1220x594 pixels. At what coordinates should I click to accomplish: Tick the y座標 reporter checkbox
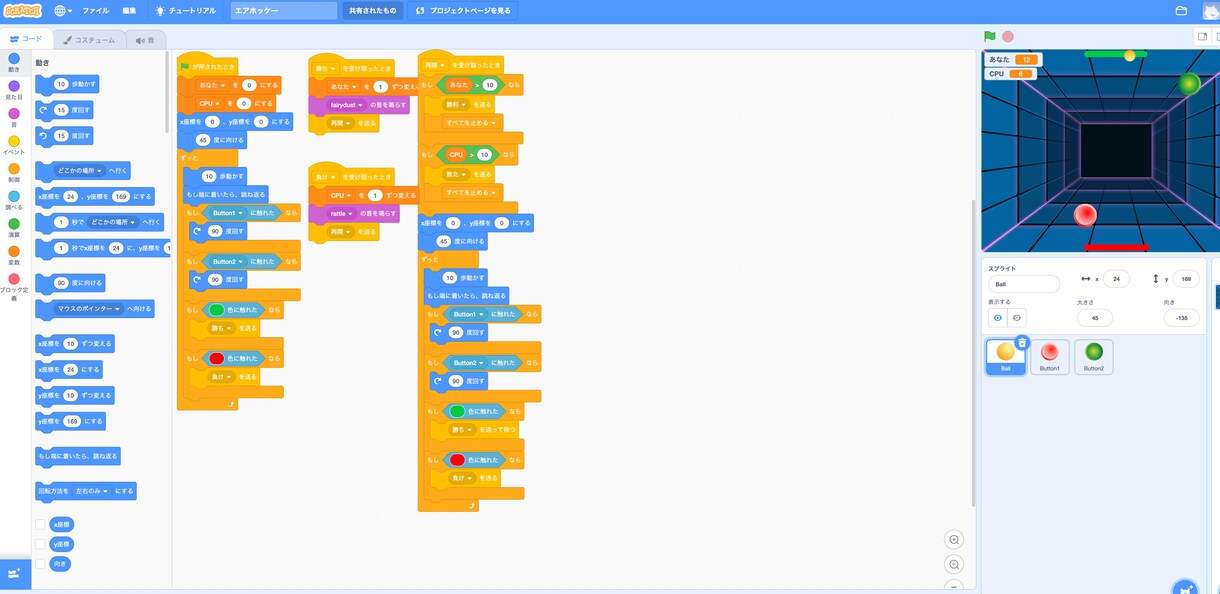point(40,544)
